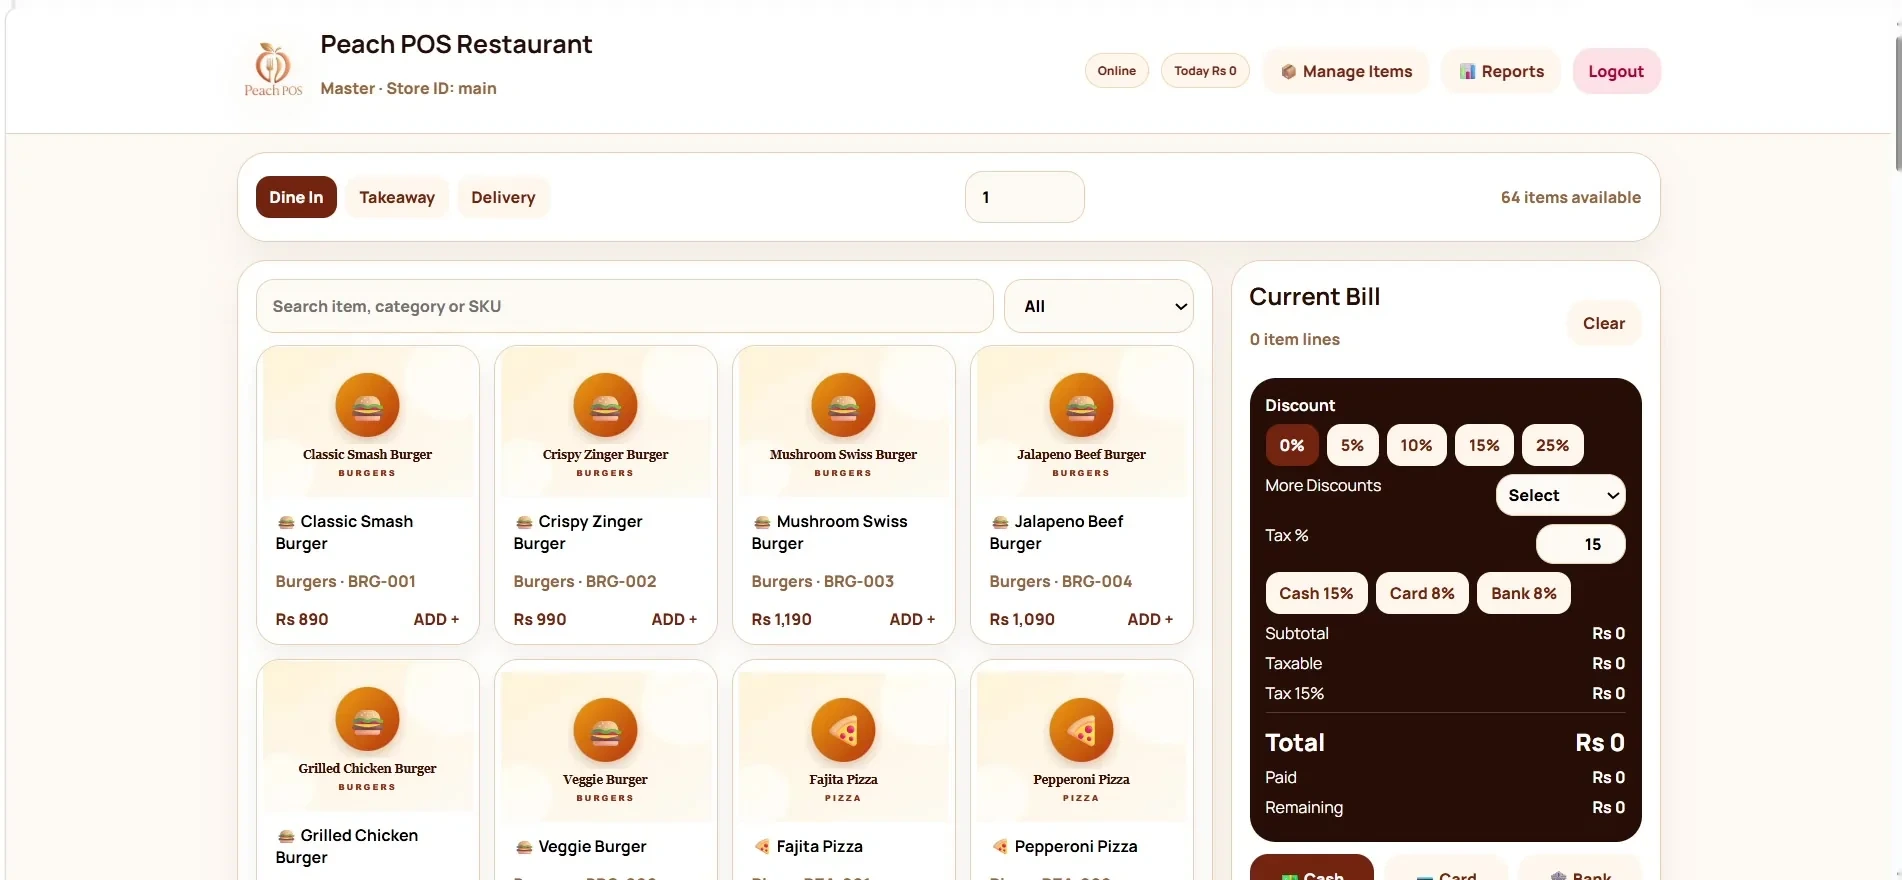Switch to Takeaway order type
This screenshot has height=880, width=1902.
pyautogui.click(x=397, y=197)
